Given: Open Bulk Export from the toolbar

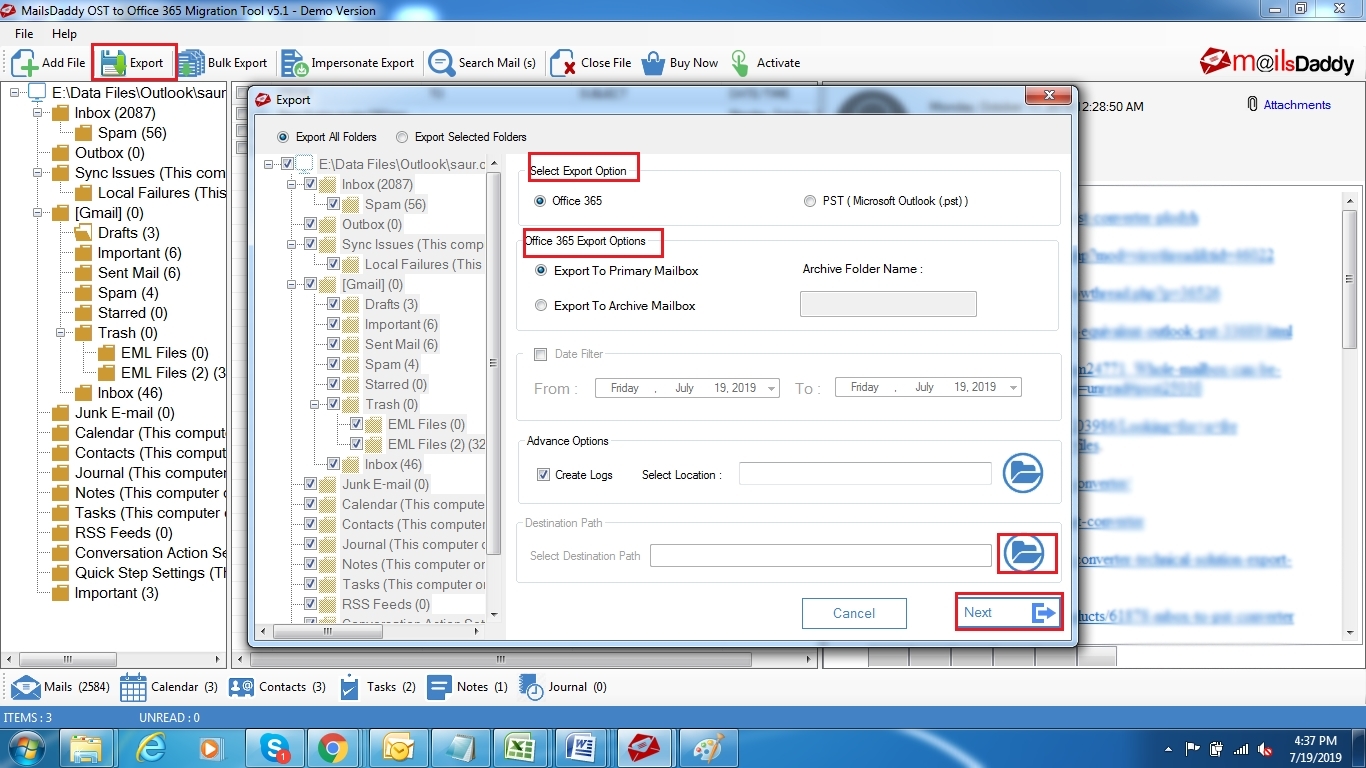Looking at the screenshot, I should coord(222,63).
